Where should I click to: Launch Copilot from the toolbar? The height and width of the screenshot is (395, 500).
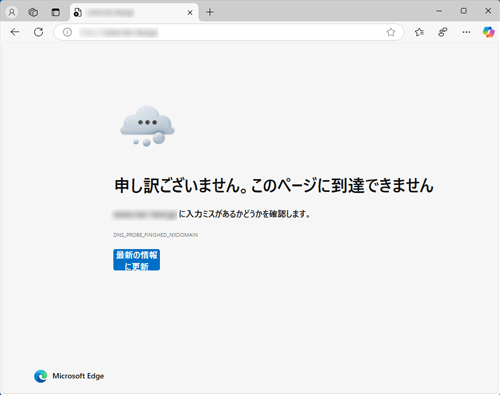[489, 32]
